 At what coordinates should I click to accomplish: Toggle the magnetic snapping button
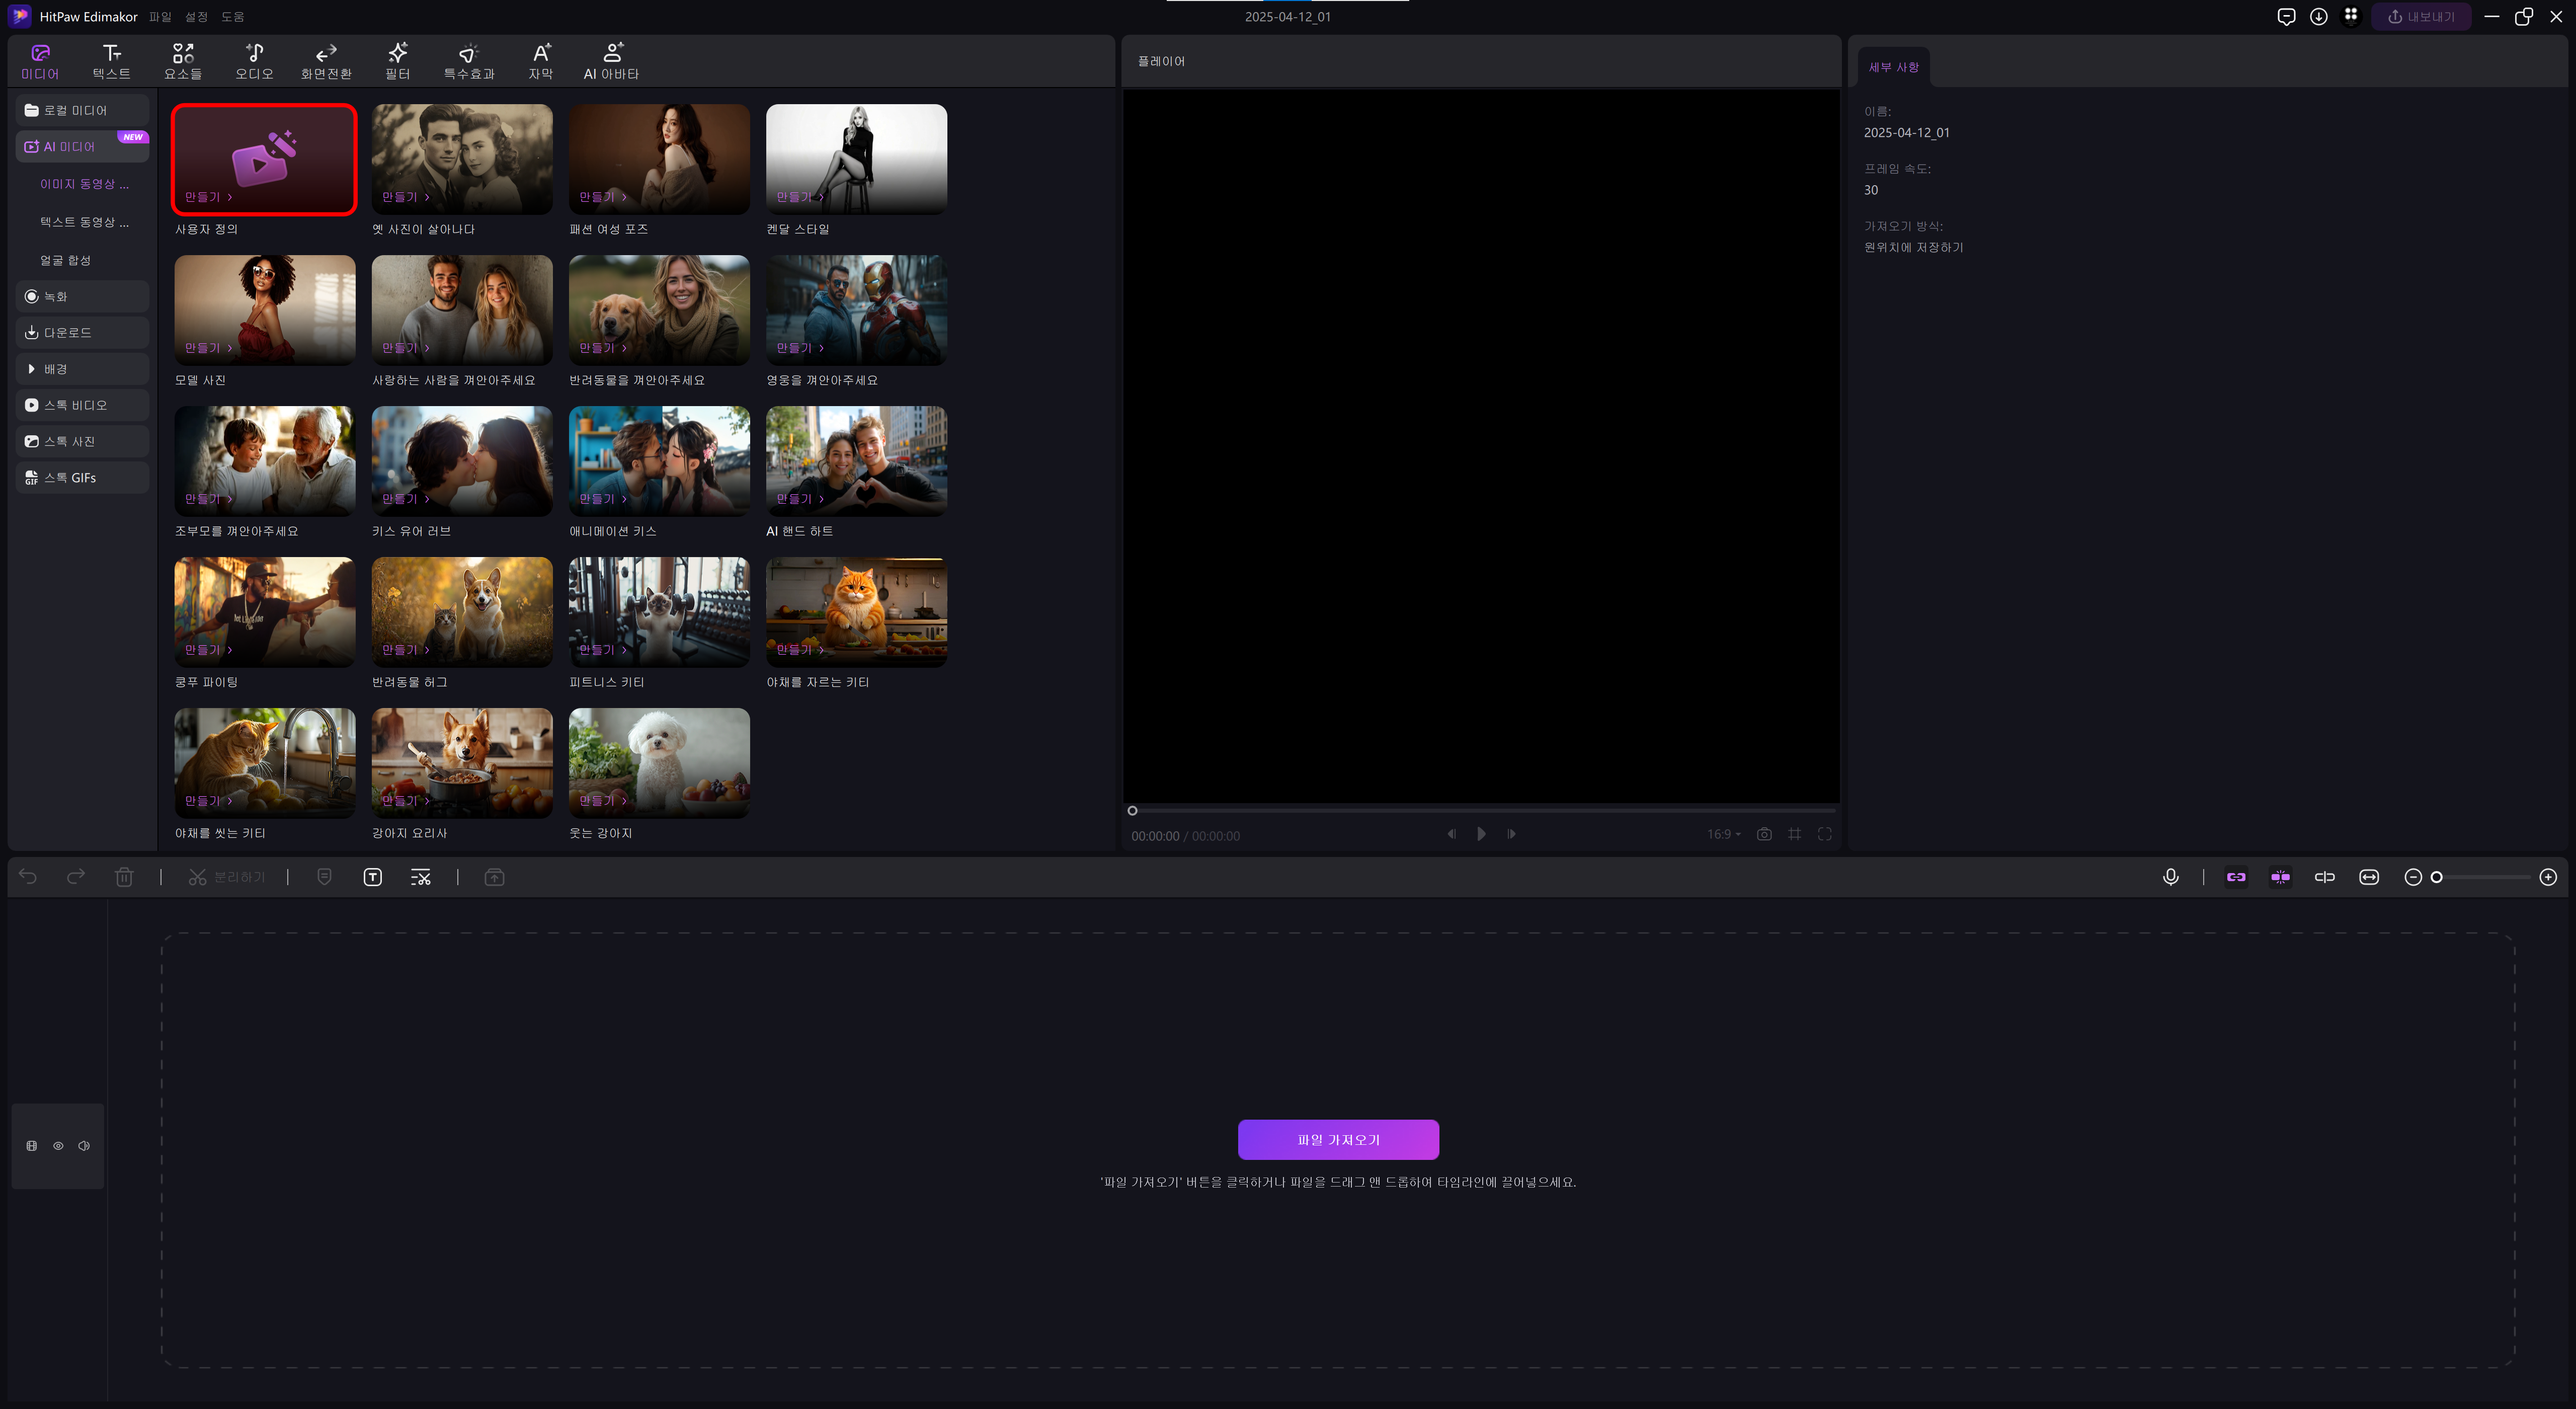tap(2281, 877)
